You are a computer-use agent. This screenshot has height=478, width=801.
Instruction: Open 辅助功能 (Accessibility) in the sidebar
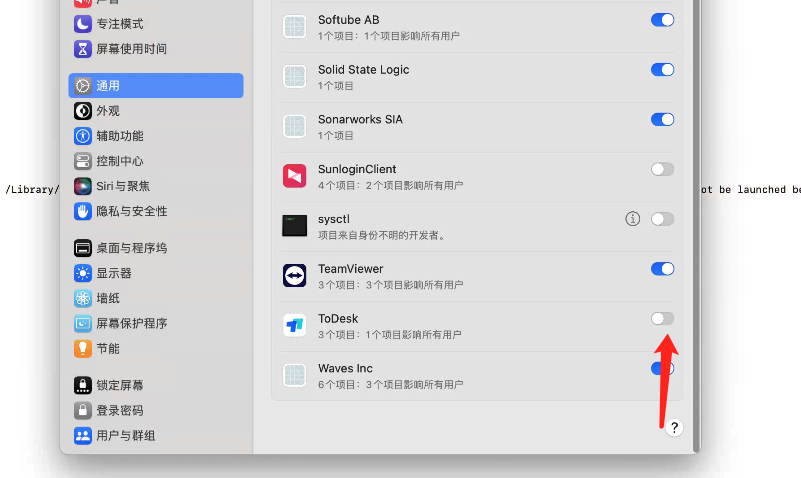(156, 136)
